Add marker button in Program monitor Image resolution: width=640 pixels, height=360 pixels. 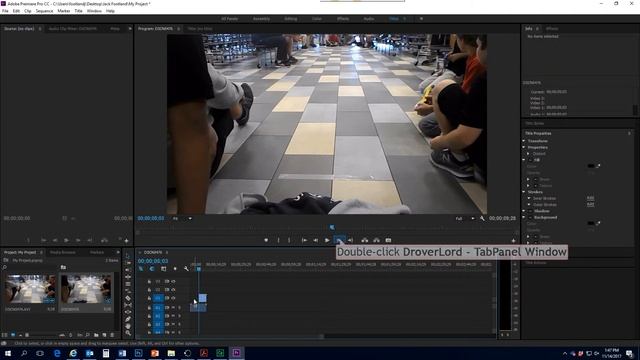tap(266, 240)
